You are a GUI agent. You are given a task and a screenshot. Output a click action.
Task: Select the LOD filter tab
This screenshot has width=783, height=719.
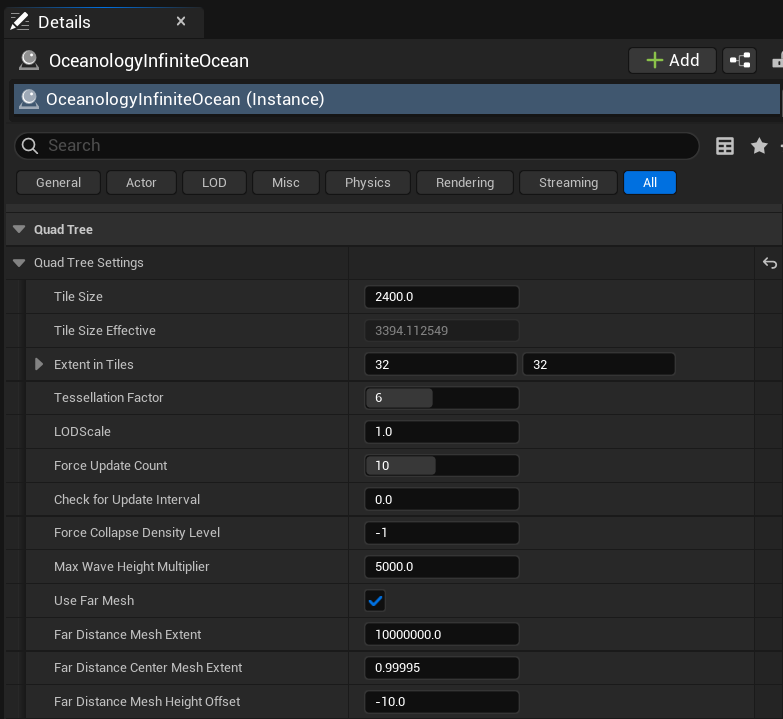click(214, 183)
